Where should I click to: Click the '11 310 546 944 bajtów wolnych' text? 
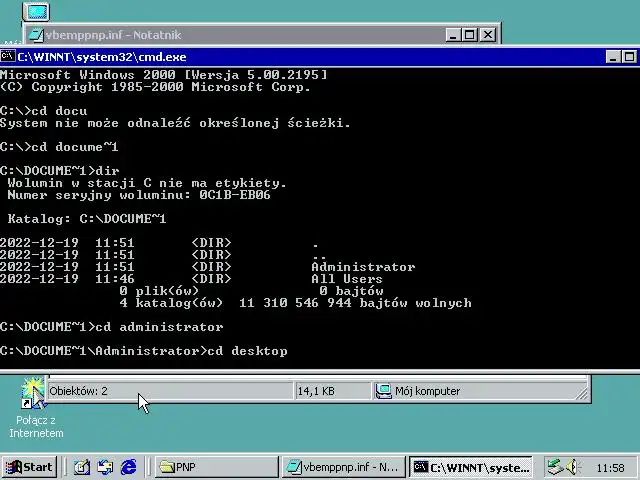(x=355, y=303)
